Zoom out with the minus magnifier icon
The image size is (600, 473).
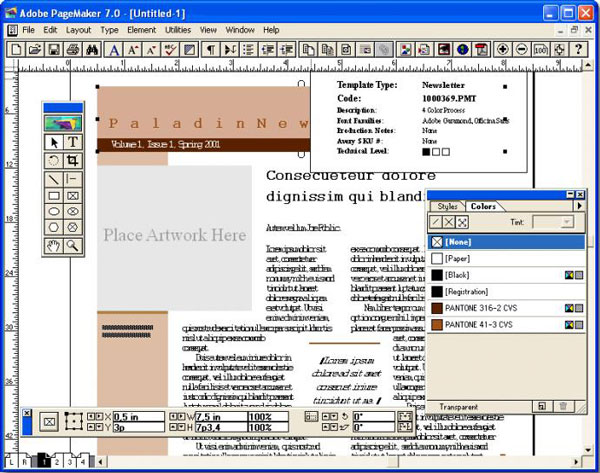tap(522, 49)
